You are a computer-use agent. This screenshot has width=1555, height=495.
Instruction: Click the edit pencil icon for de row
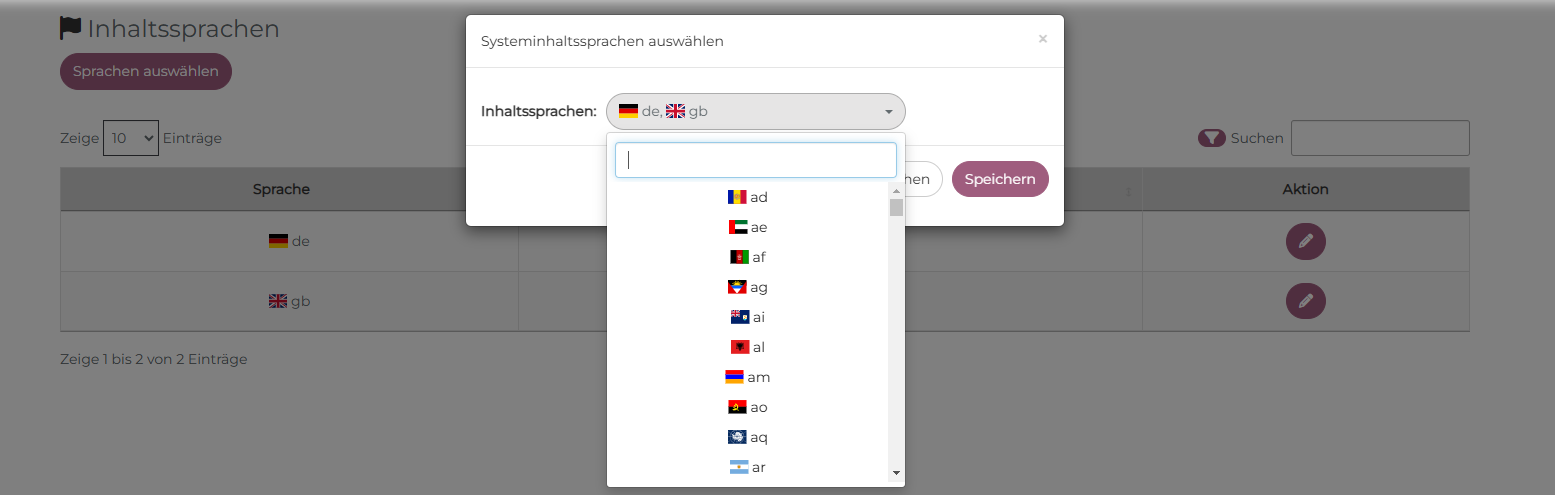[x=1305, y=242]
